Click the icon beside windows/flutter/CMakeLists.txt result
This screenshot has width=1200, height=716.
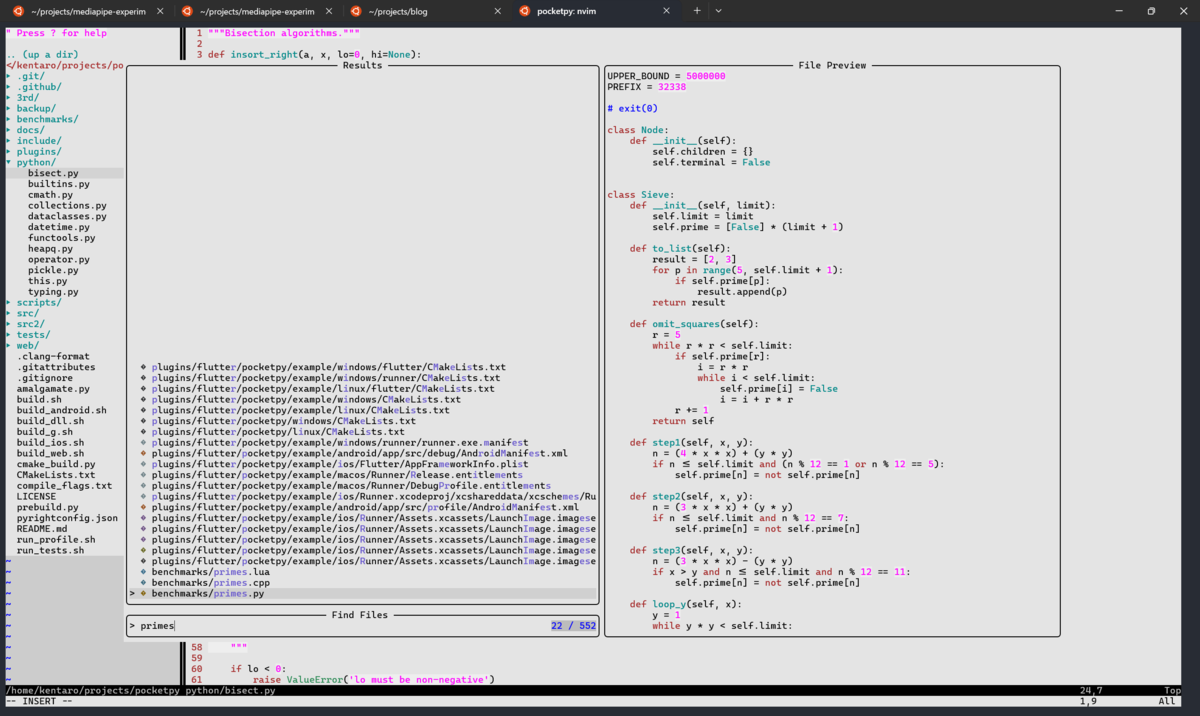pyautogui.click(x=144, y=367)
